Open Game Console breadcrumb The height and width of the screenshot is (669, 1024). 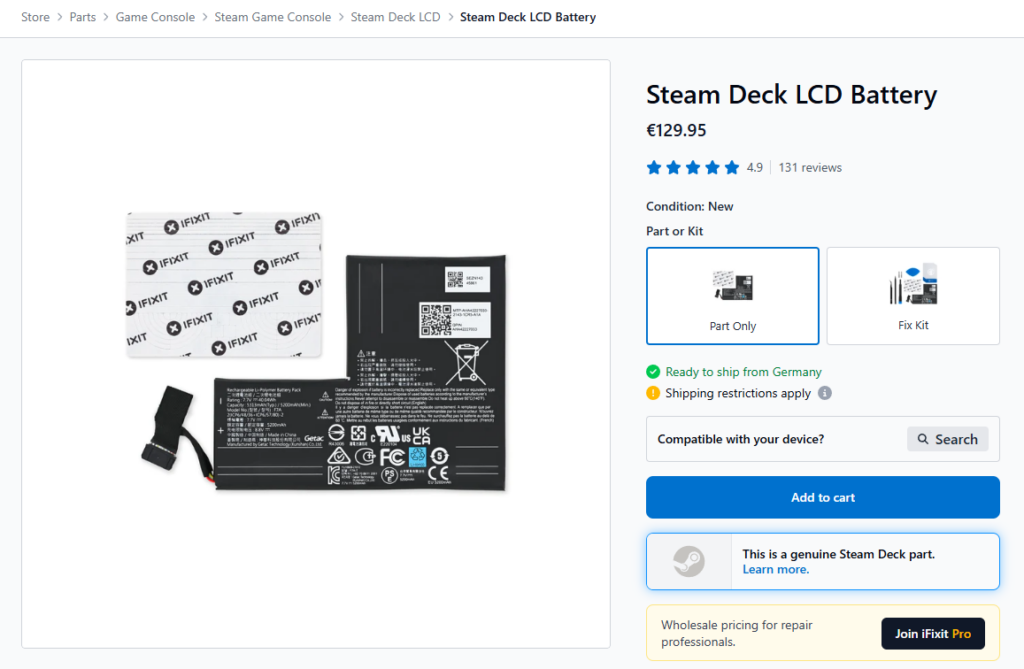[x=155, y=17]
